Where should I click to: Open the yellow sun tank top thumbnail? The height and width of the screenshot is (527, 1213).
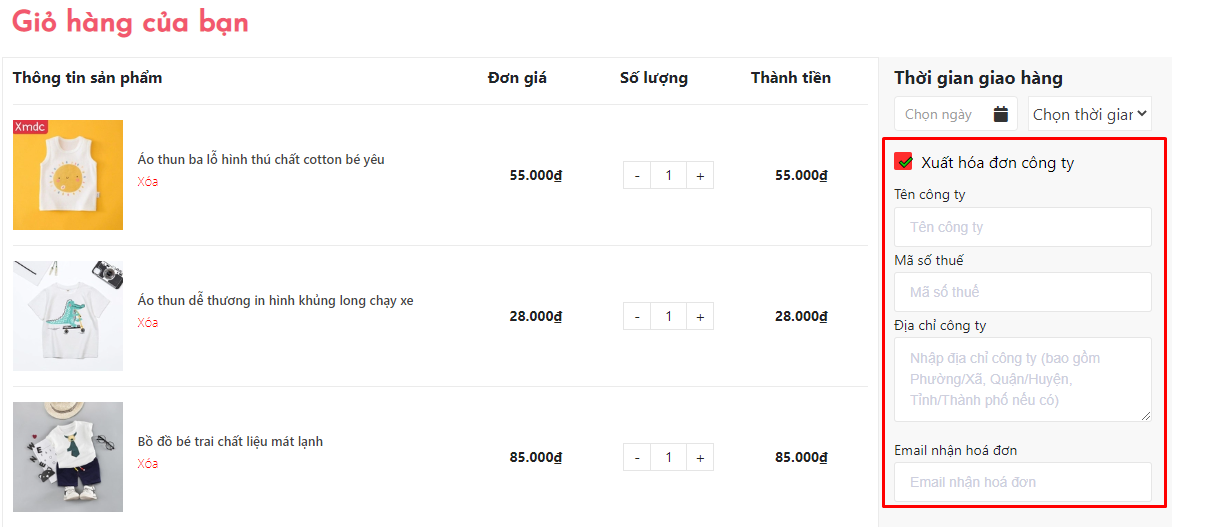click(x=68, y=175)
